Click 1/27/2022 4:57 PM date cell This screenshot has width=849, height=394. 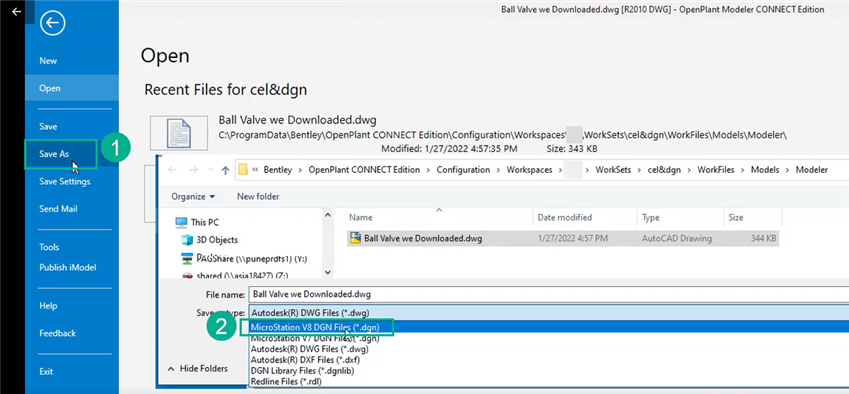(x=572, y=238)
